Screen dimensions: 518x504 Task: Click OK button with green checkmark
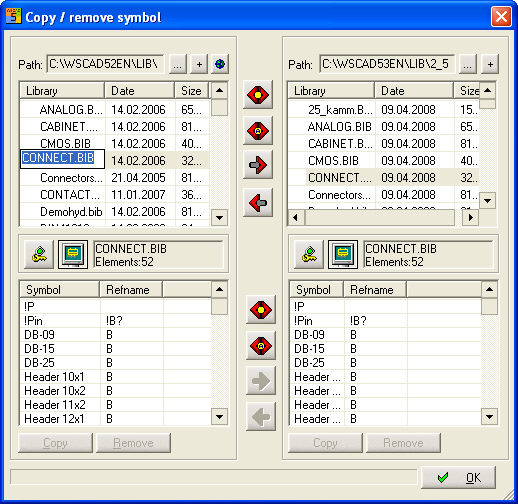click(x=458, y=478)
